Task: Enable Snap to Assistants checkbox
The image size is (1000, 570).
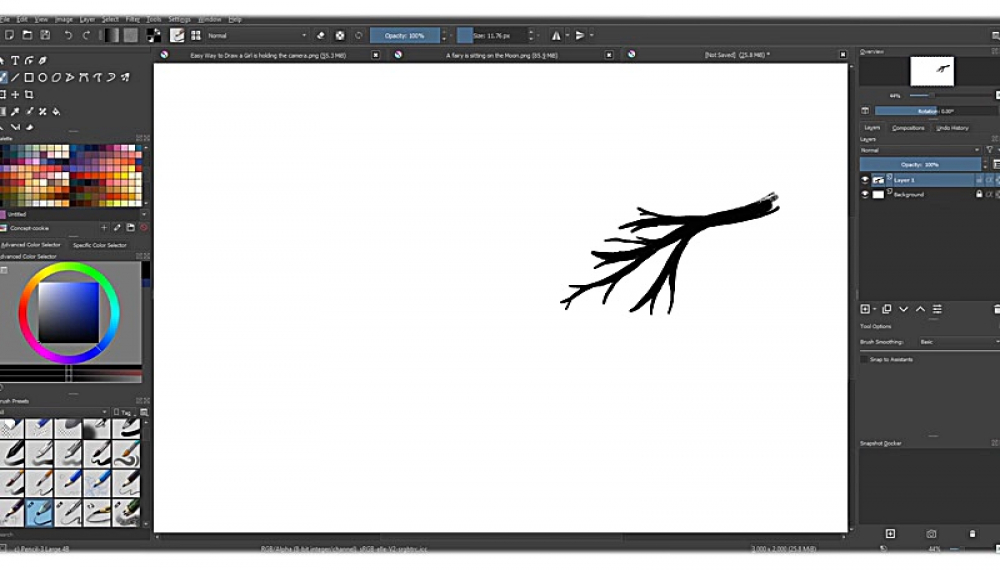Action: 865,359
